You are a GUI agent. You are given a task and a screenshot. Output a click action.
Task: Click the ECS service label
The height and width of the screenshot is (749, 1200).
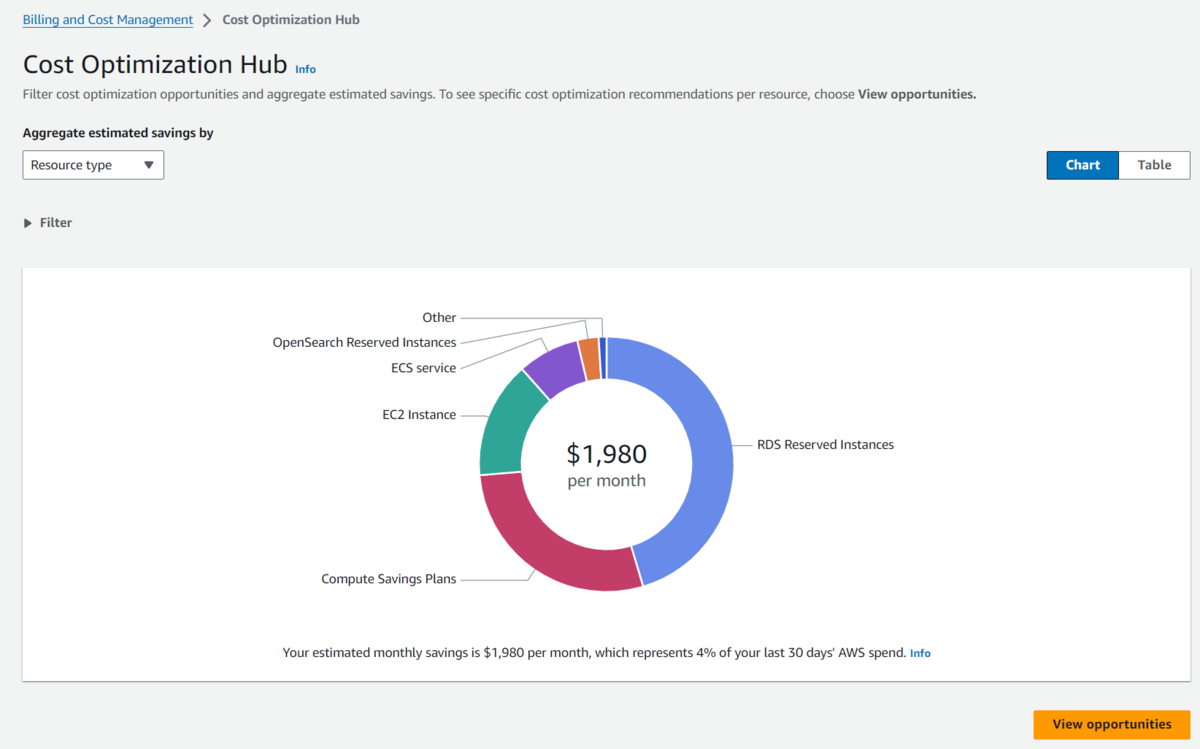coord(423,368)
